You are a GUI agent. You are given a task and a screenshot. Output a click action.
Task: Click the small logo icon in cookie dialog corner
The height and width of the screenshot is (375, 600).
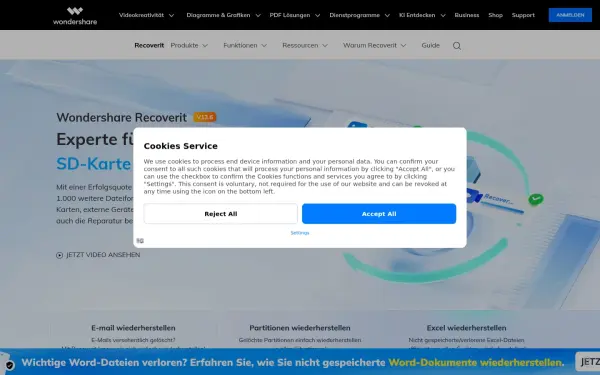[140, 241]
